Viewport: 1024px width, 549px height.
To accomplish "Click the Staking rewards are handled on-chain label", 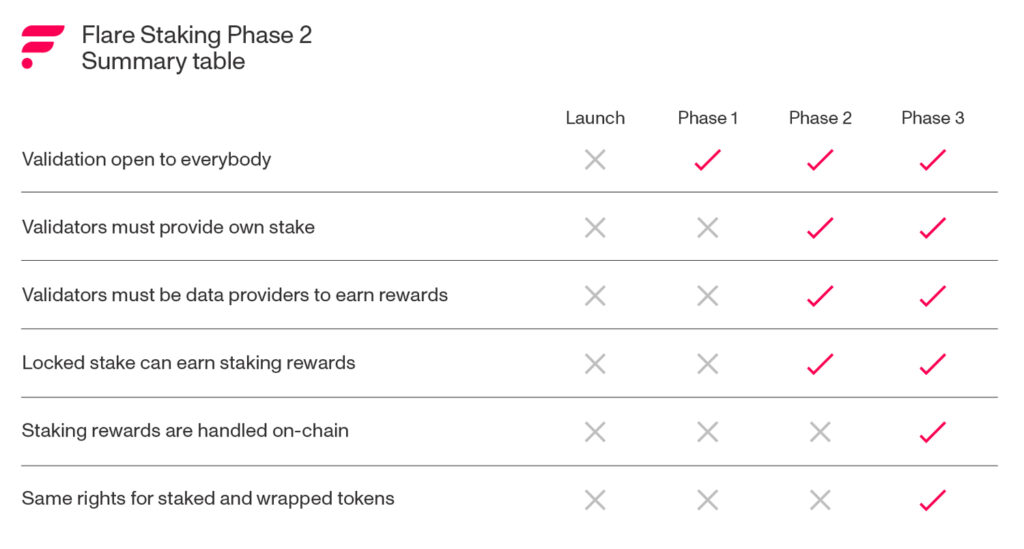I will (x=185, y=431).
